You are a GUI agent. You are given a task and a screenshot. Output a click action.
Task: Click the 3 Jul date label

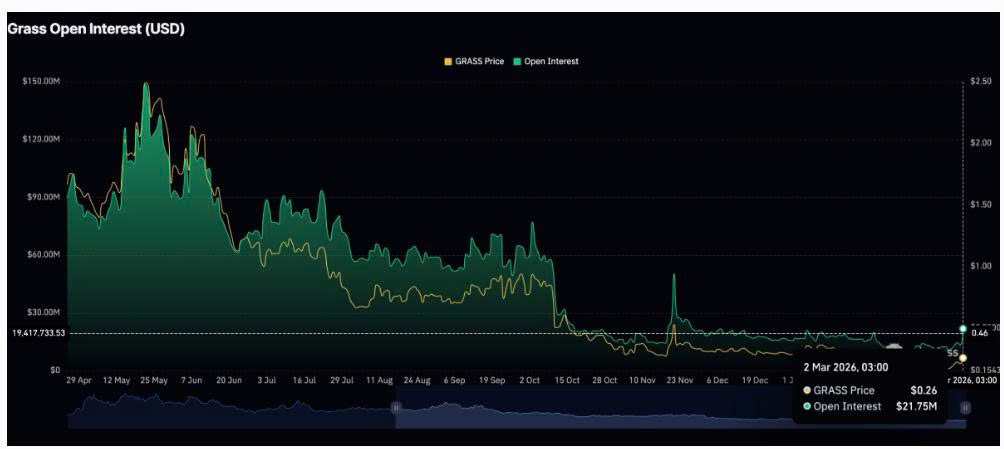(266, 380)
